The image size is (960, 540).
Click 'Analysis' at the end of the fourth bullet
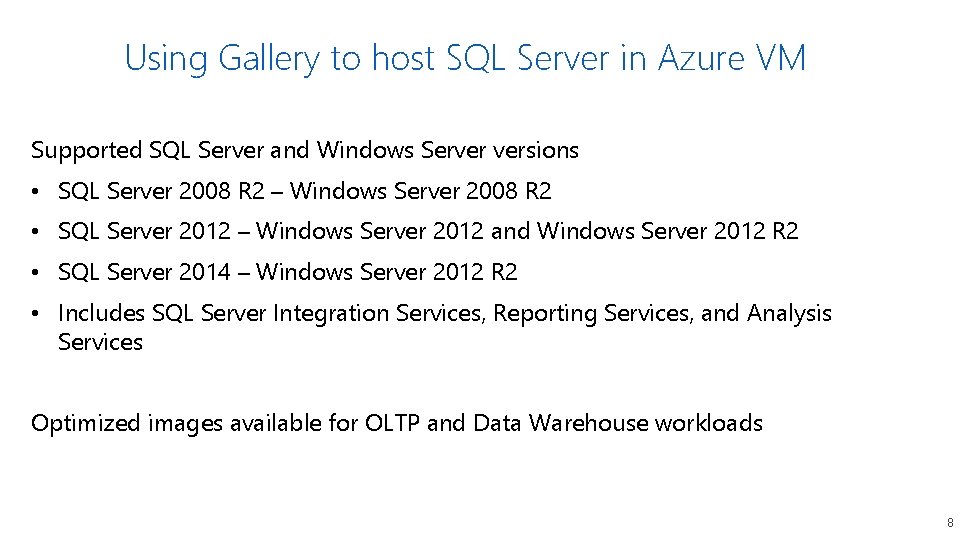[x=789, y=313]
